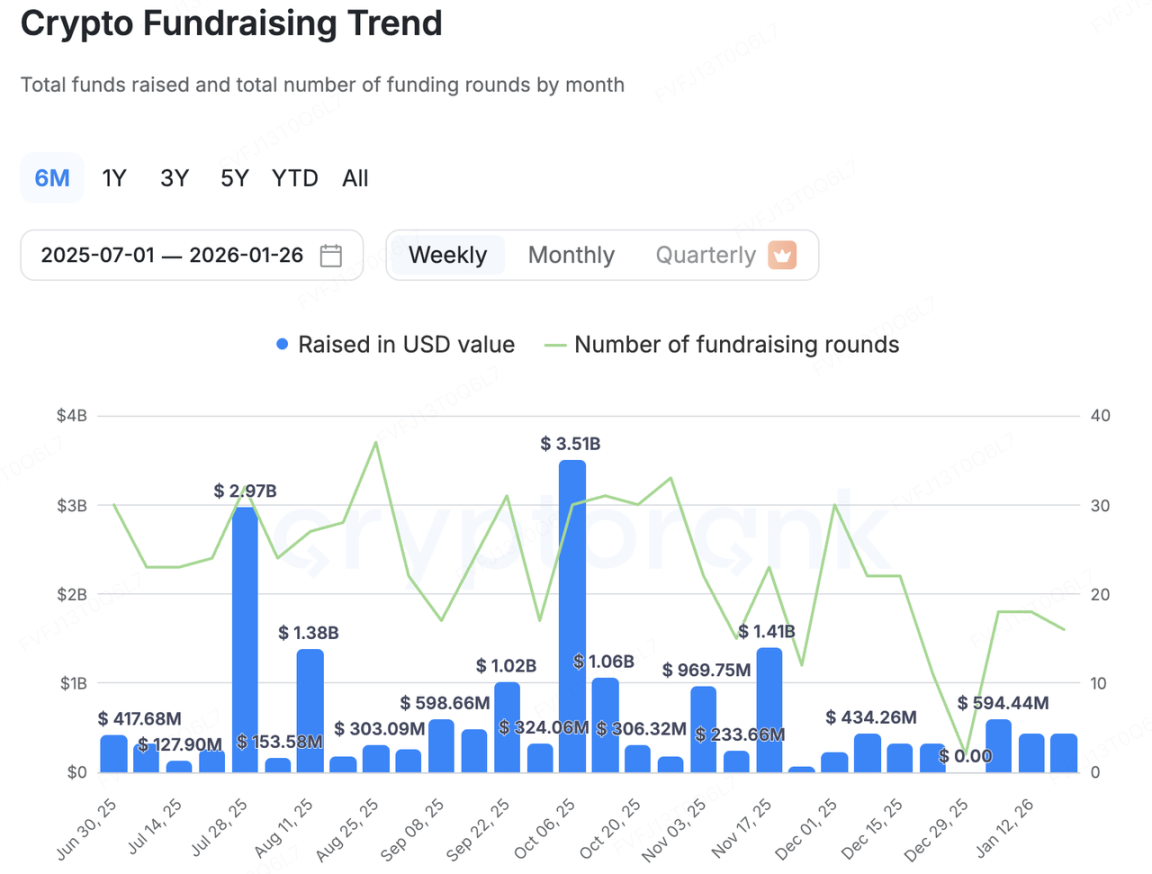Screen dimensions: 1152x874
Task: Switch to Weekly interval
Action: (447, 255)
